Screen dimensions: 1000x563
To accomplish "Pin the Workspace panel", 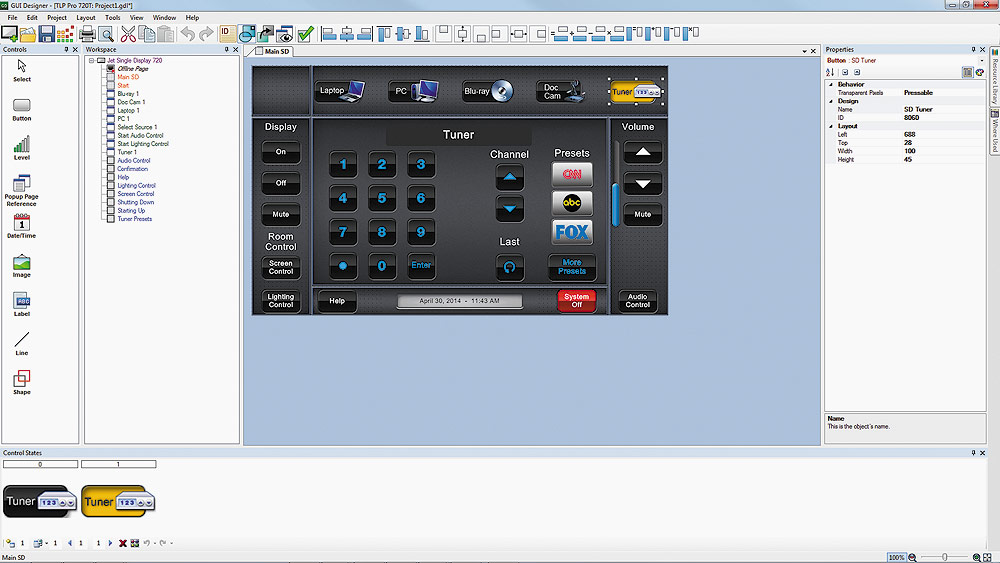I will (x=226, y=49).
